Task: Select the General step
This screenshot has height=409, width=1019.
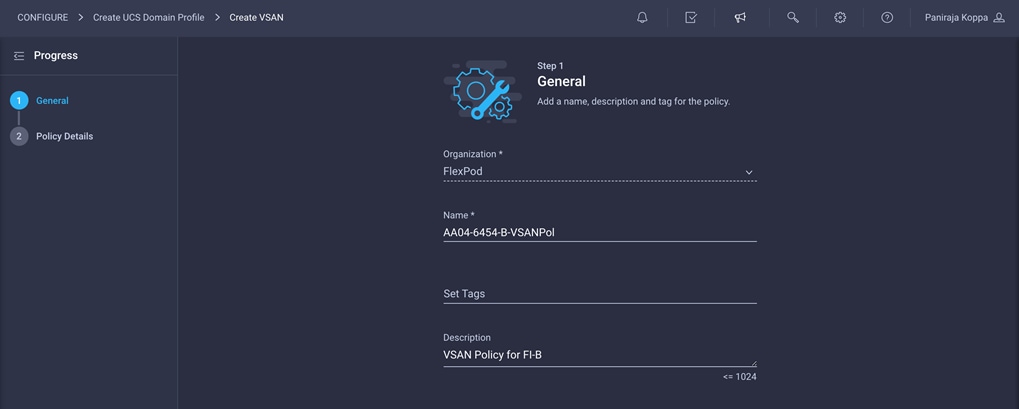Action: tap(53, 101)
